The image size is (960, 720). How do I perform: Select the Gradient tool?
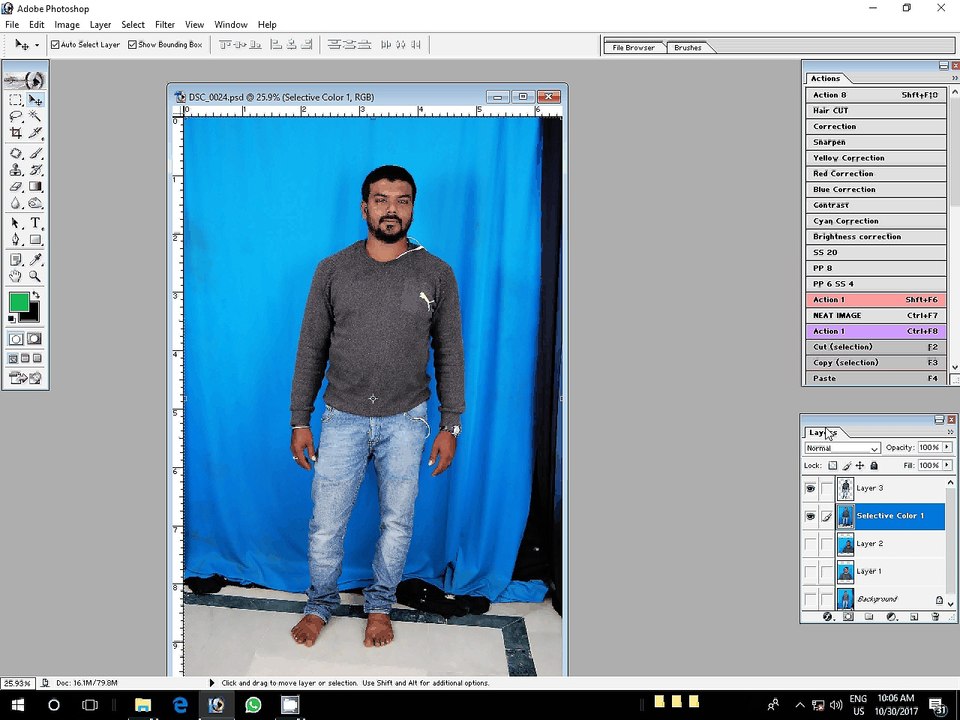[x=35, y=187]
